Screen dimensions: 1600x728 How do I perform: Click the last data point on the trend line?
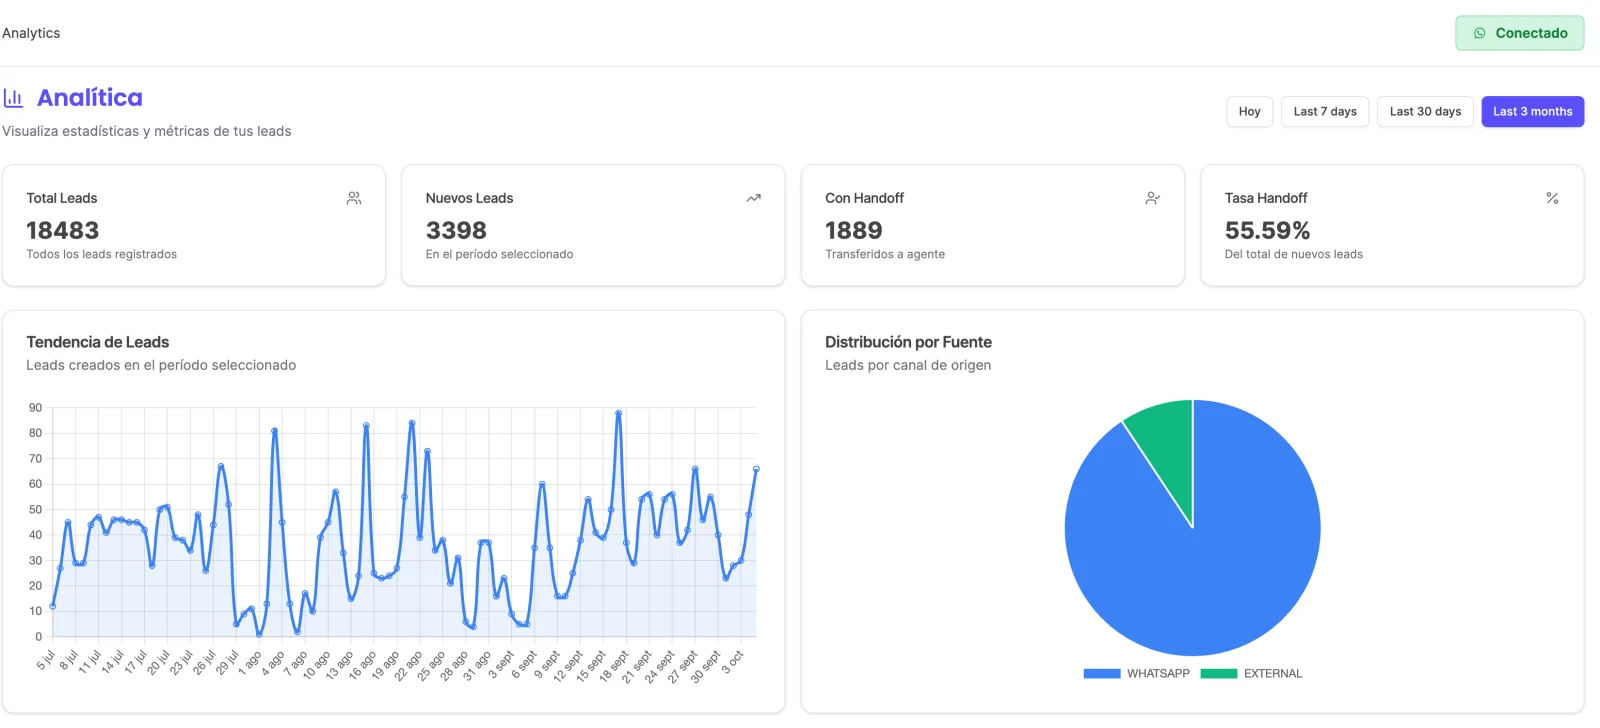click(x=756, y=468)
